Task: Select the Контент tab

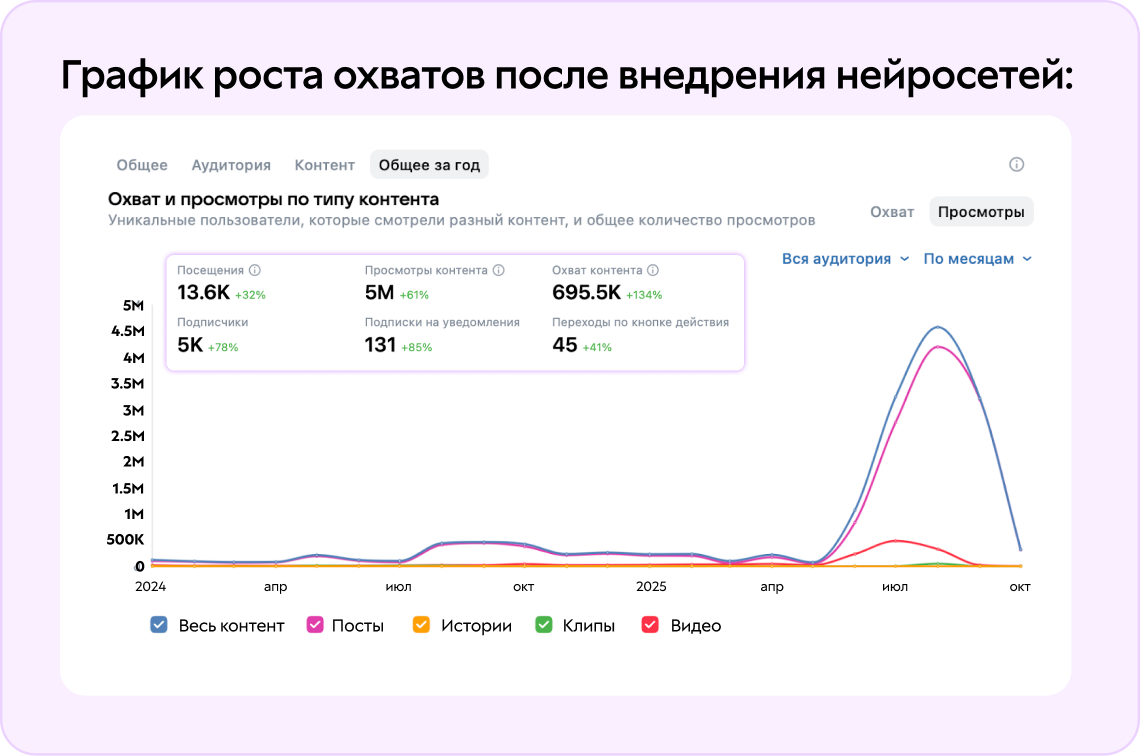Action: pyautogui.click(x=324, y=165)
